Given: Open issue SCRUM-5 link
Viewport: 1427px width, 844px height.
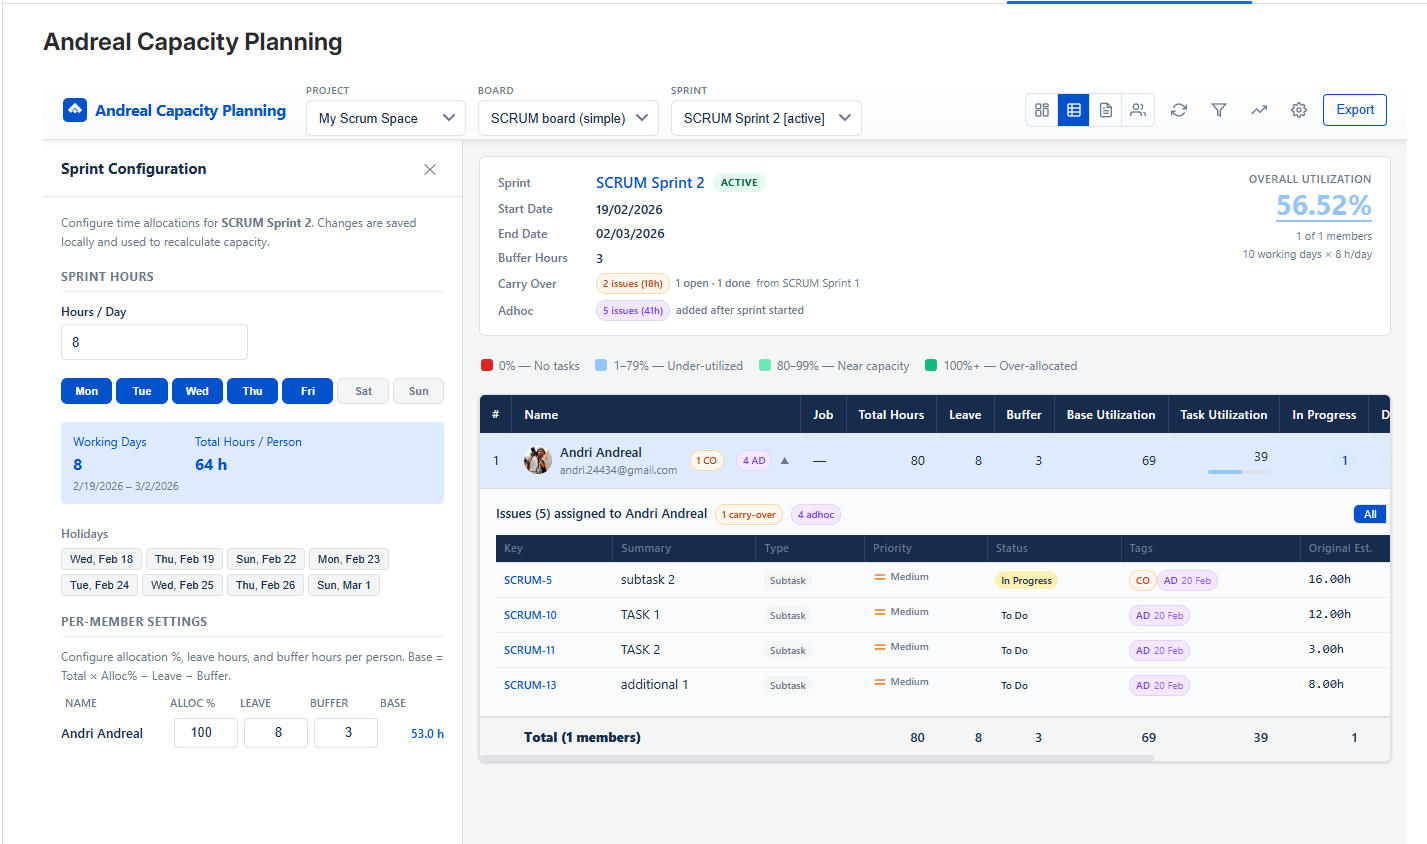Looking at the screenshot, I should 527,579.
